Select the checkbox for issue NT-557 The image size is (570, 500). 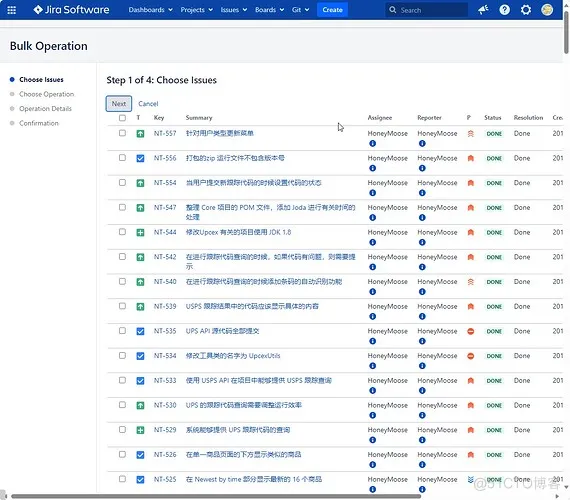tap(123, 133)
